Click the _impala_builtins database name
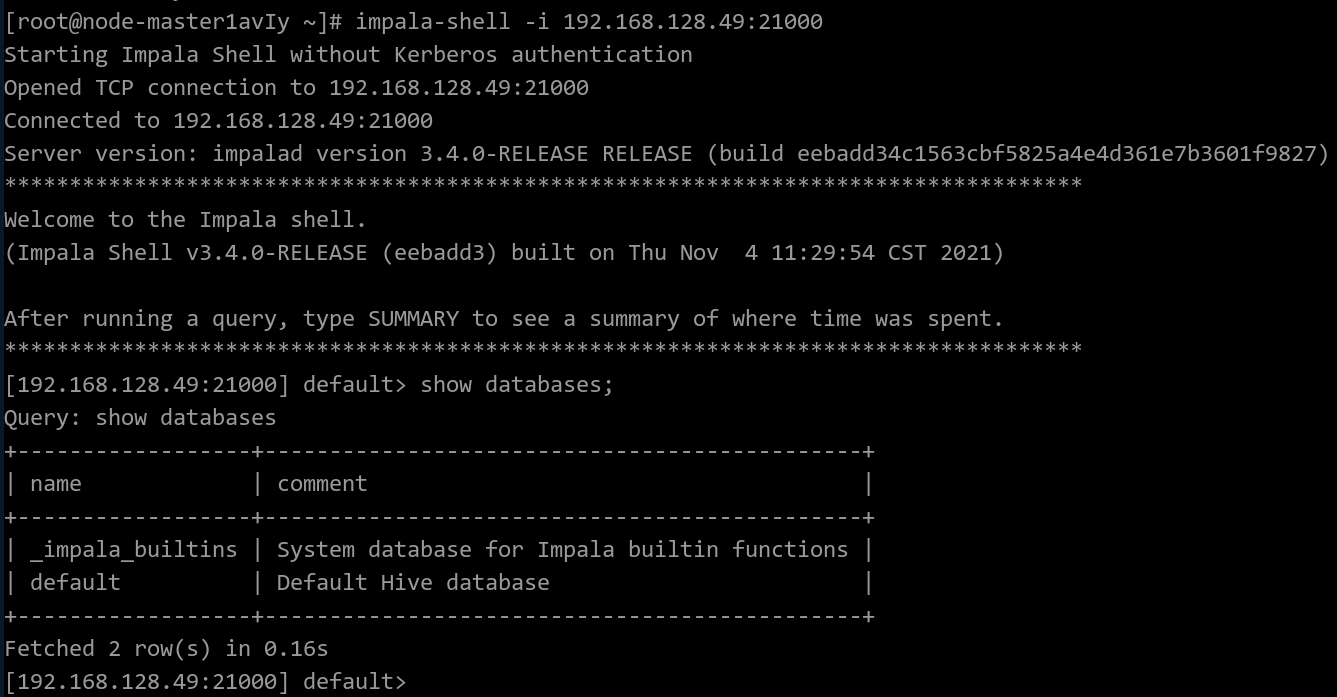 click(134, 549)
